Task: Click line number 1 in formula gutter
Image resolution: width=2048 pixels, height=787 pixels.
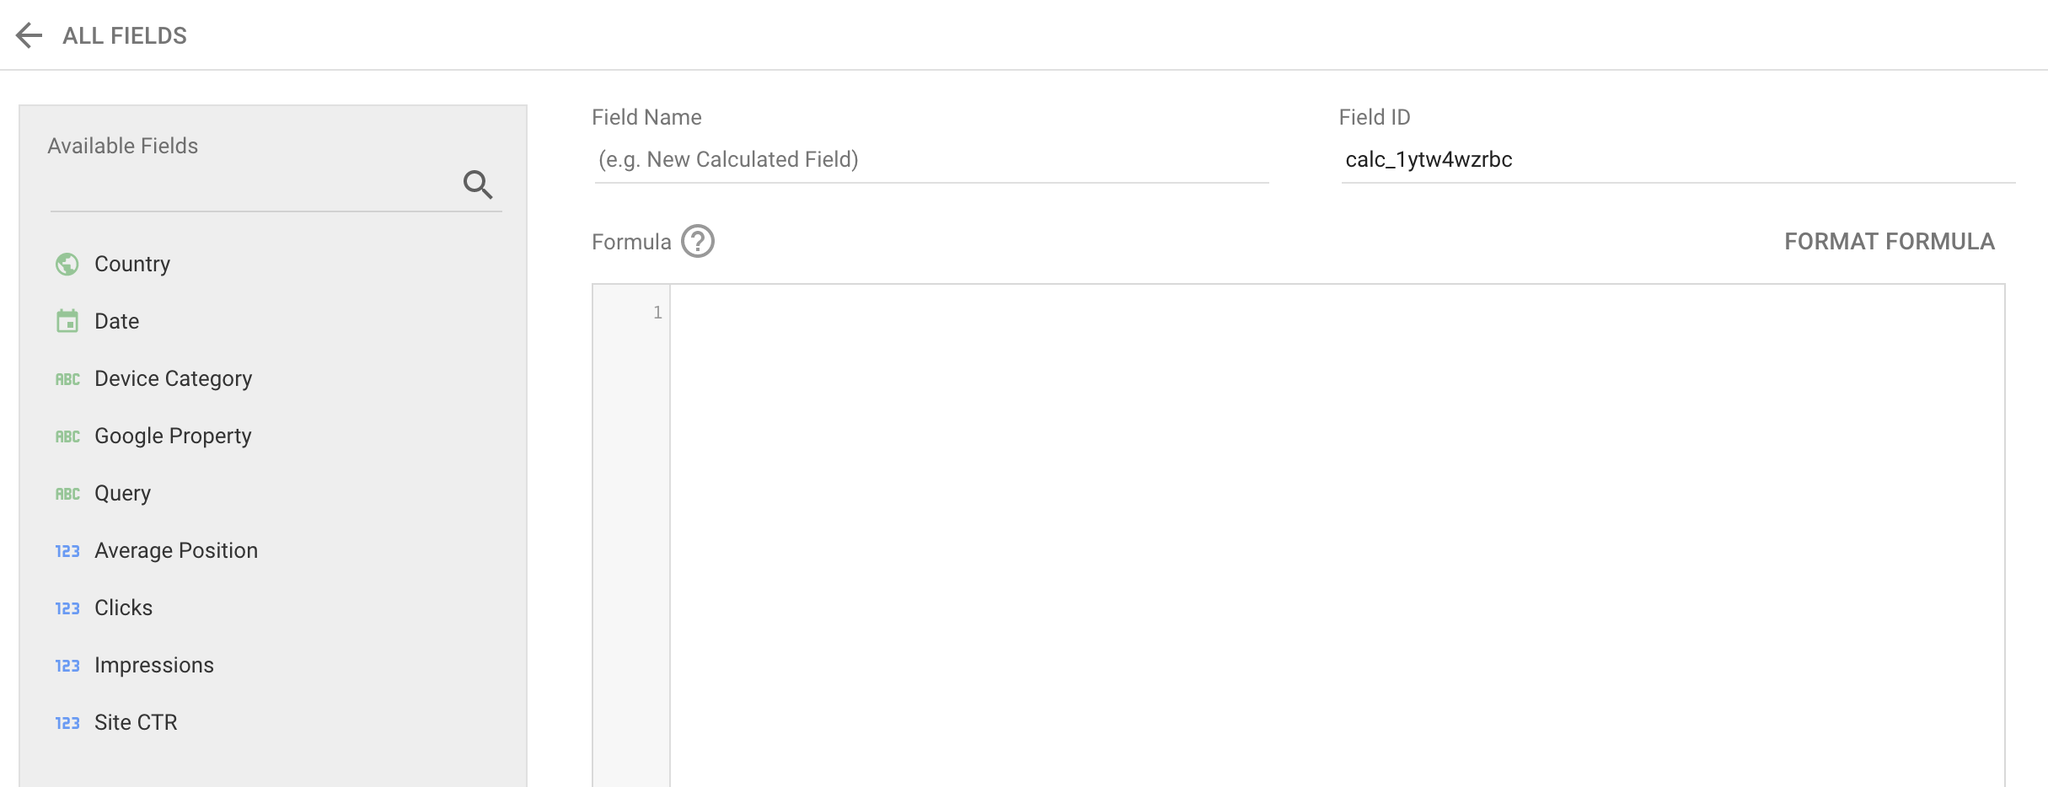Action: coord(657,313)
